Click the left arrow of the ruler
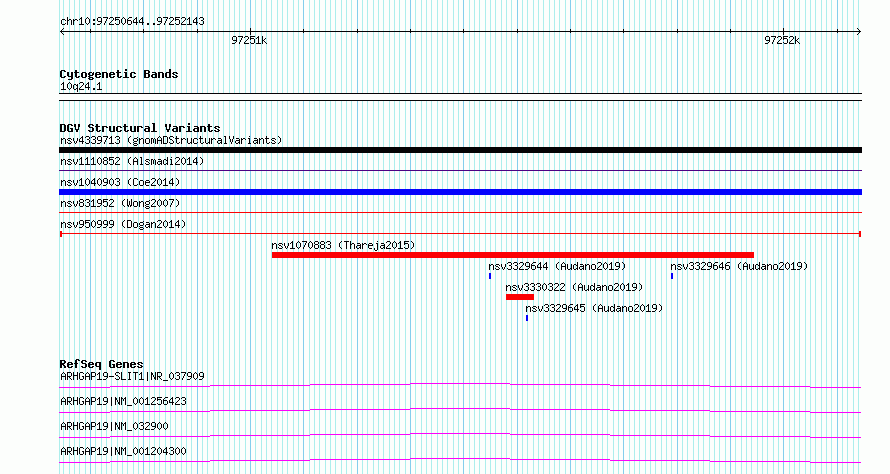890x474 pixels. (62, 32)
